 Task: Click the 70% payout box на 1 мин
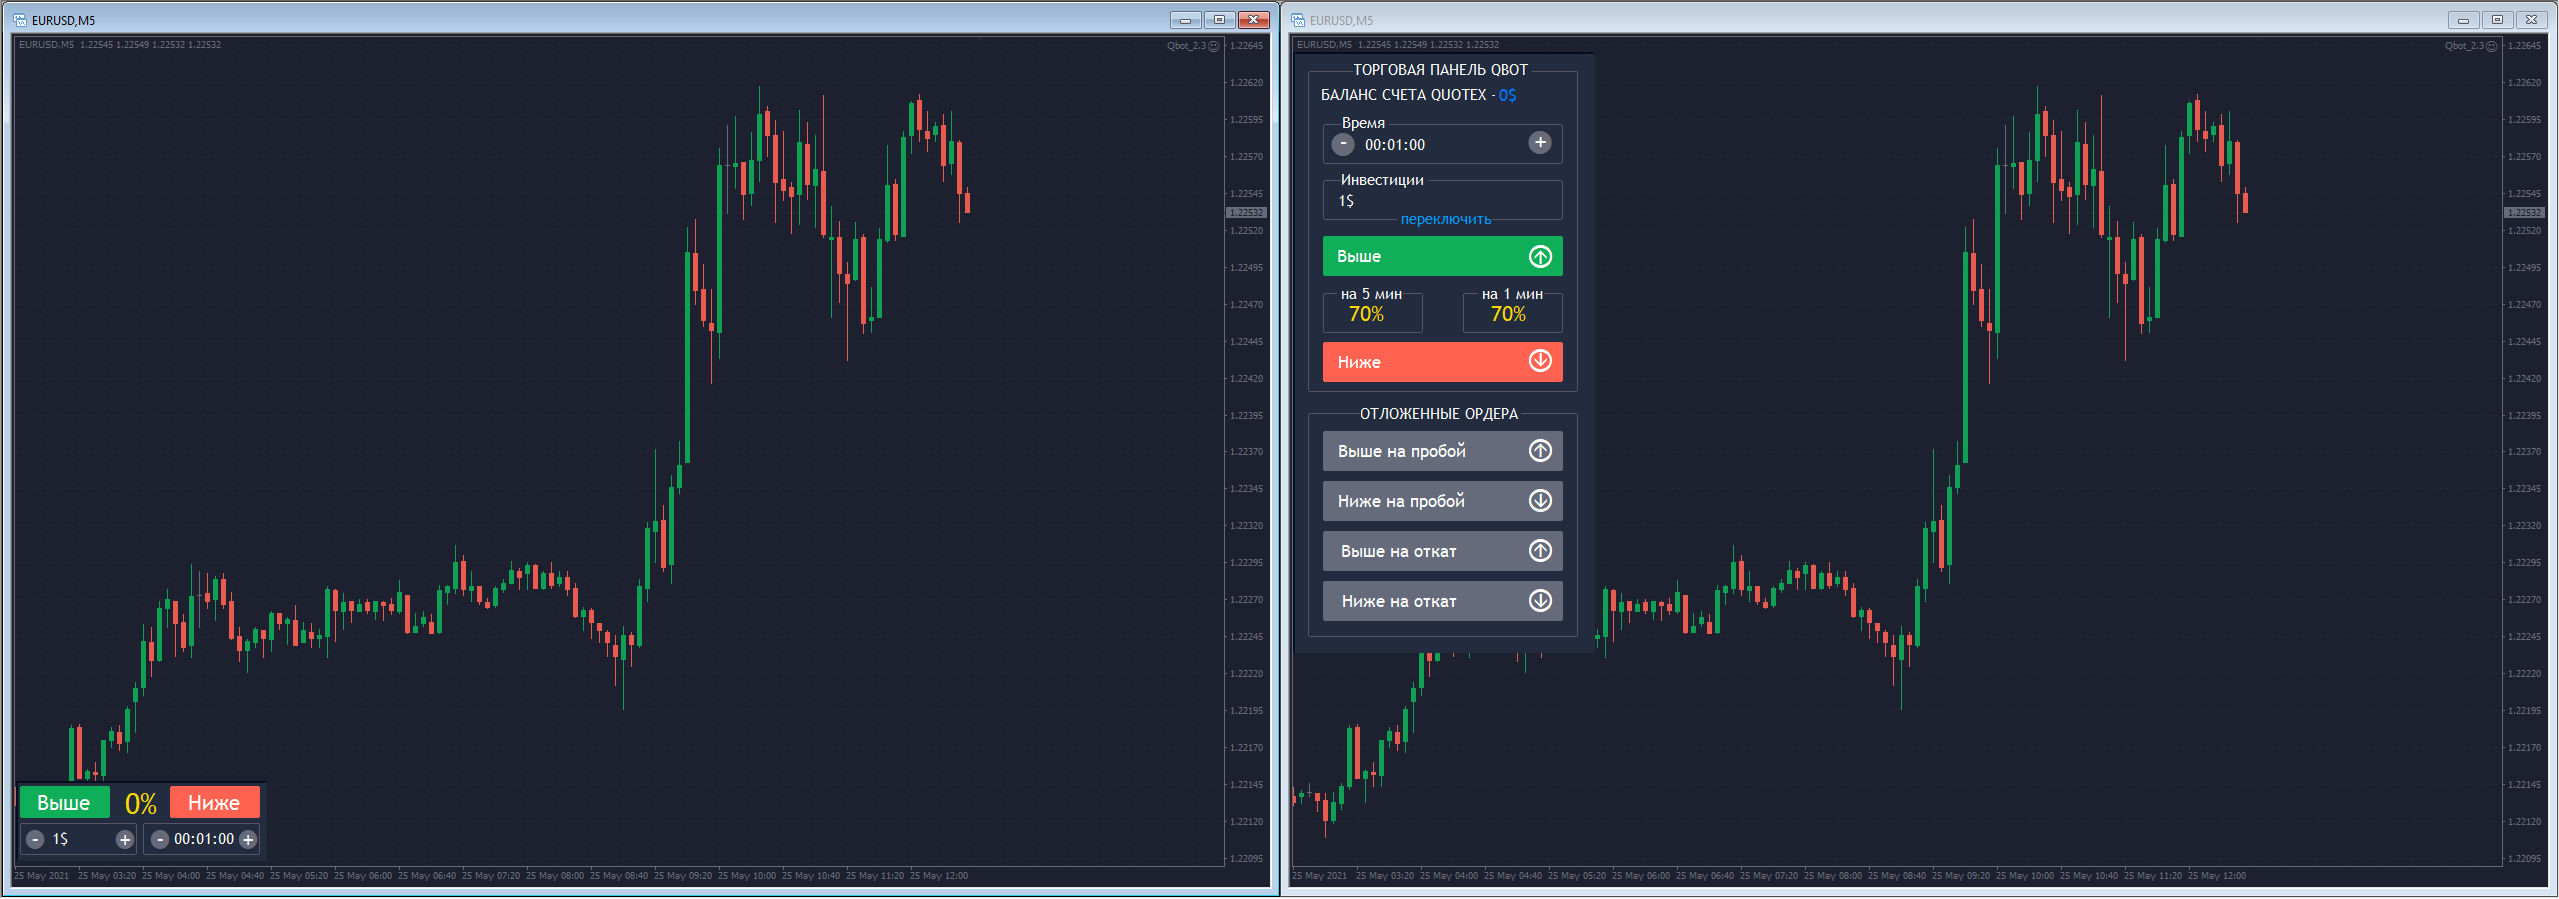tap(1512, 312)
